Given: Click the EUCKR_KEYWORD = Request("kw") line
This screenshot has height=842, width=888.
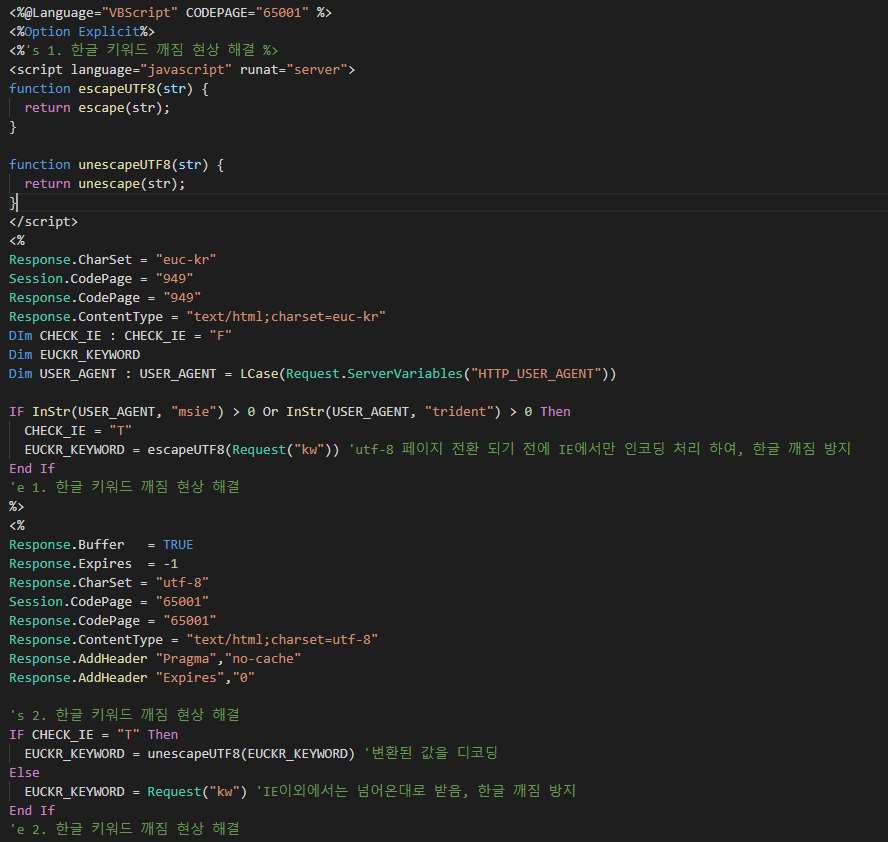Looking at the screenshot, I should (300, 792).
